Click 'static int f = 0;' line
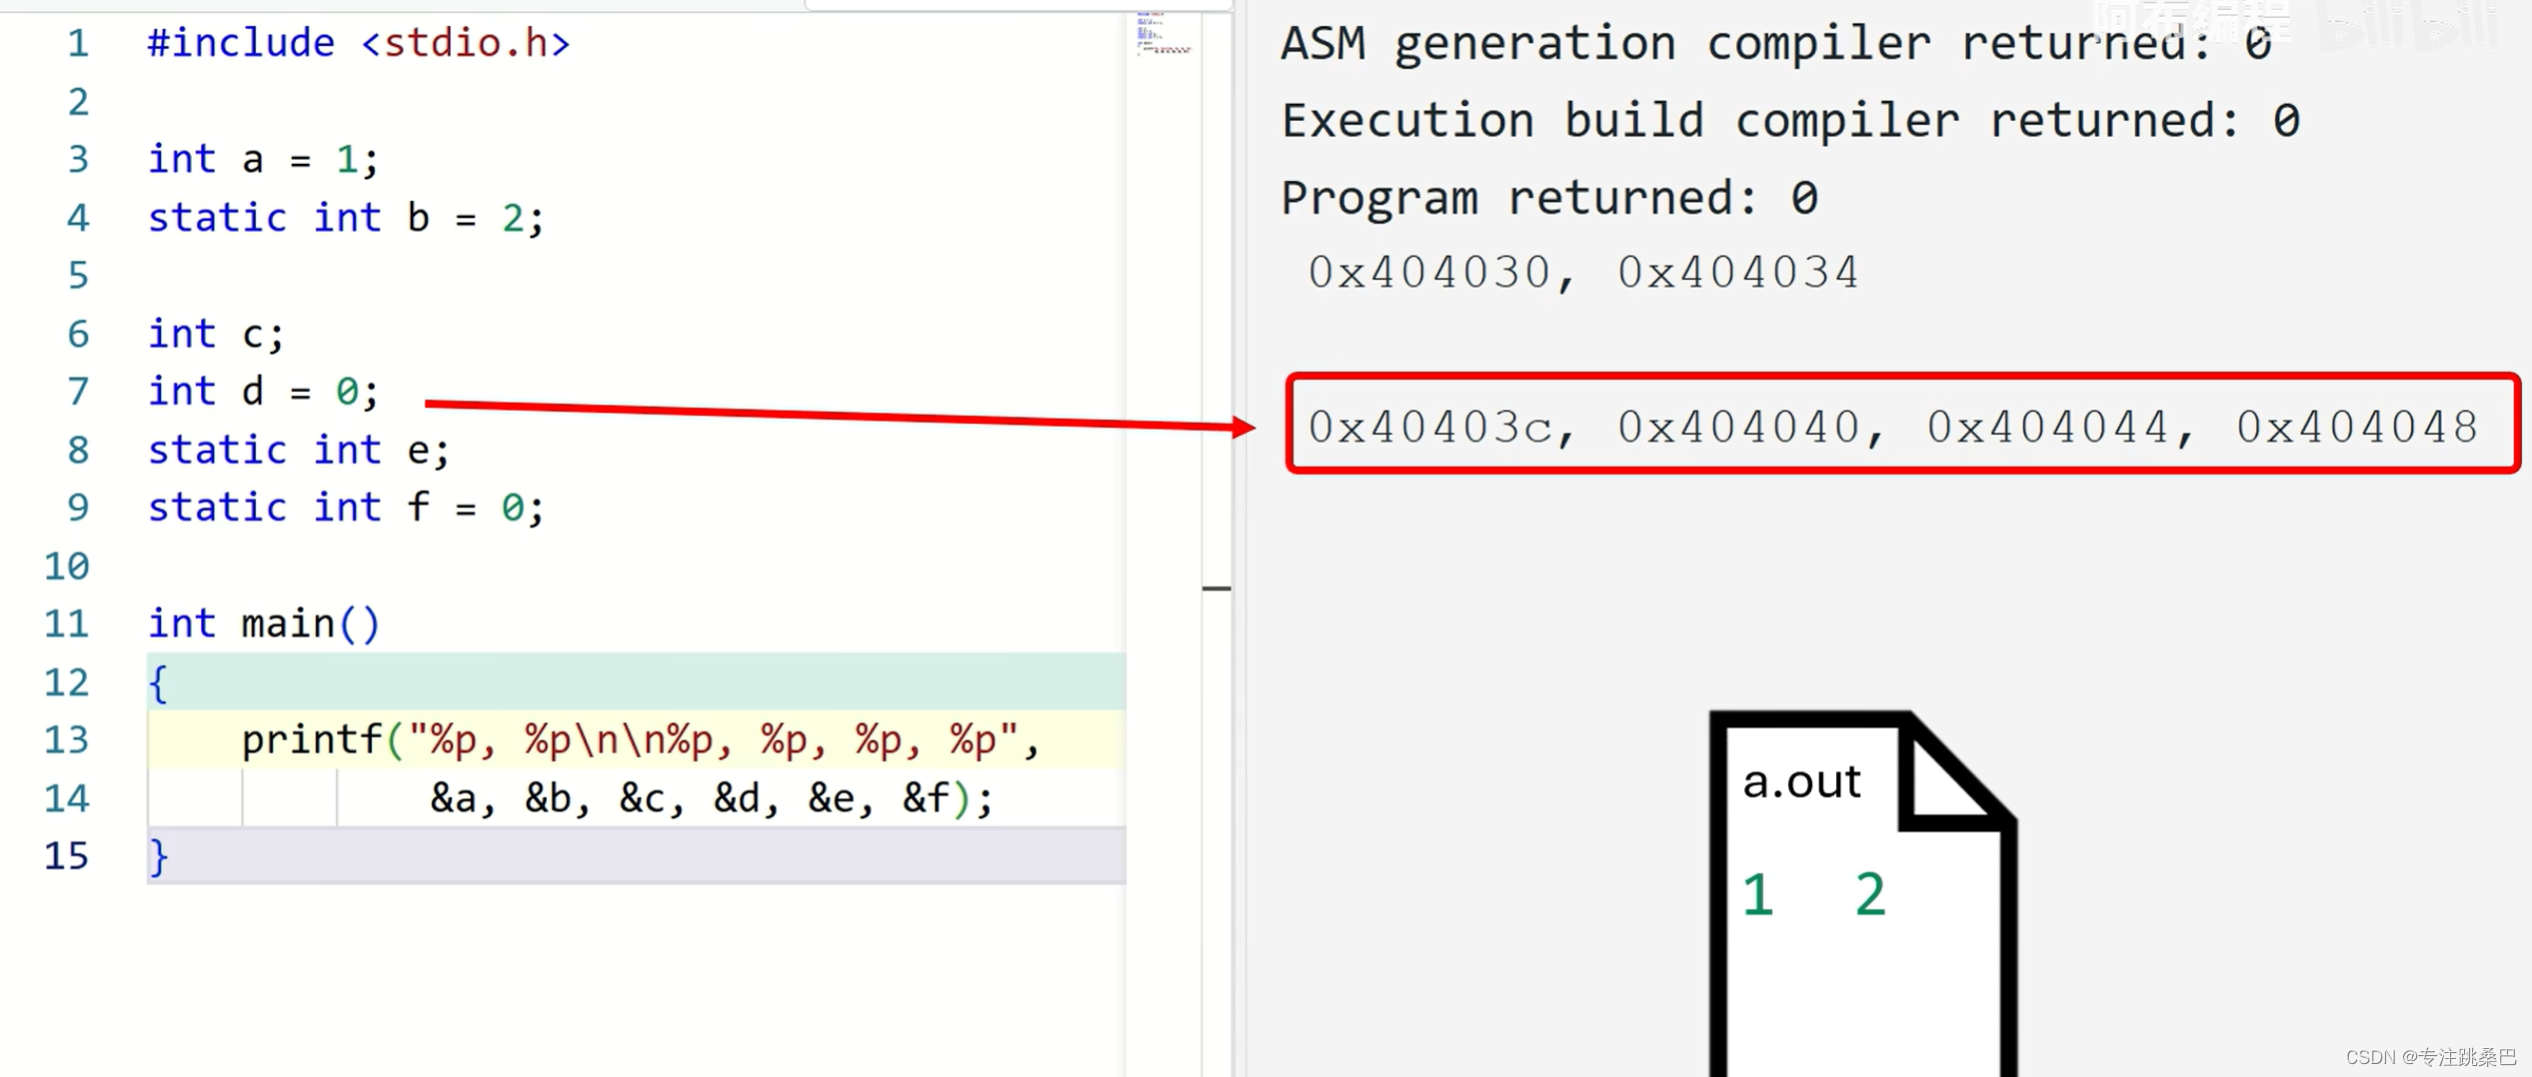 (345, 508)
